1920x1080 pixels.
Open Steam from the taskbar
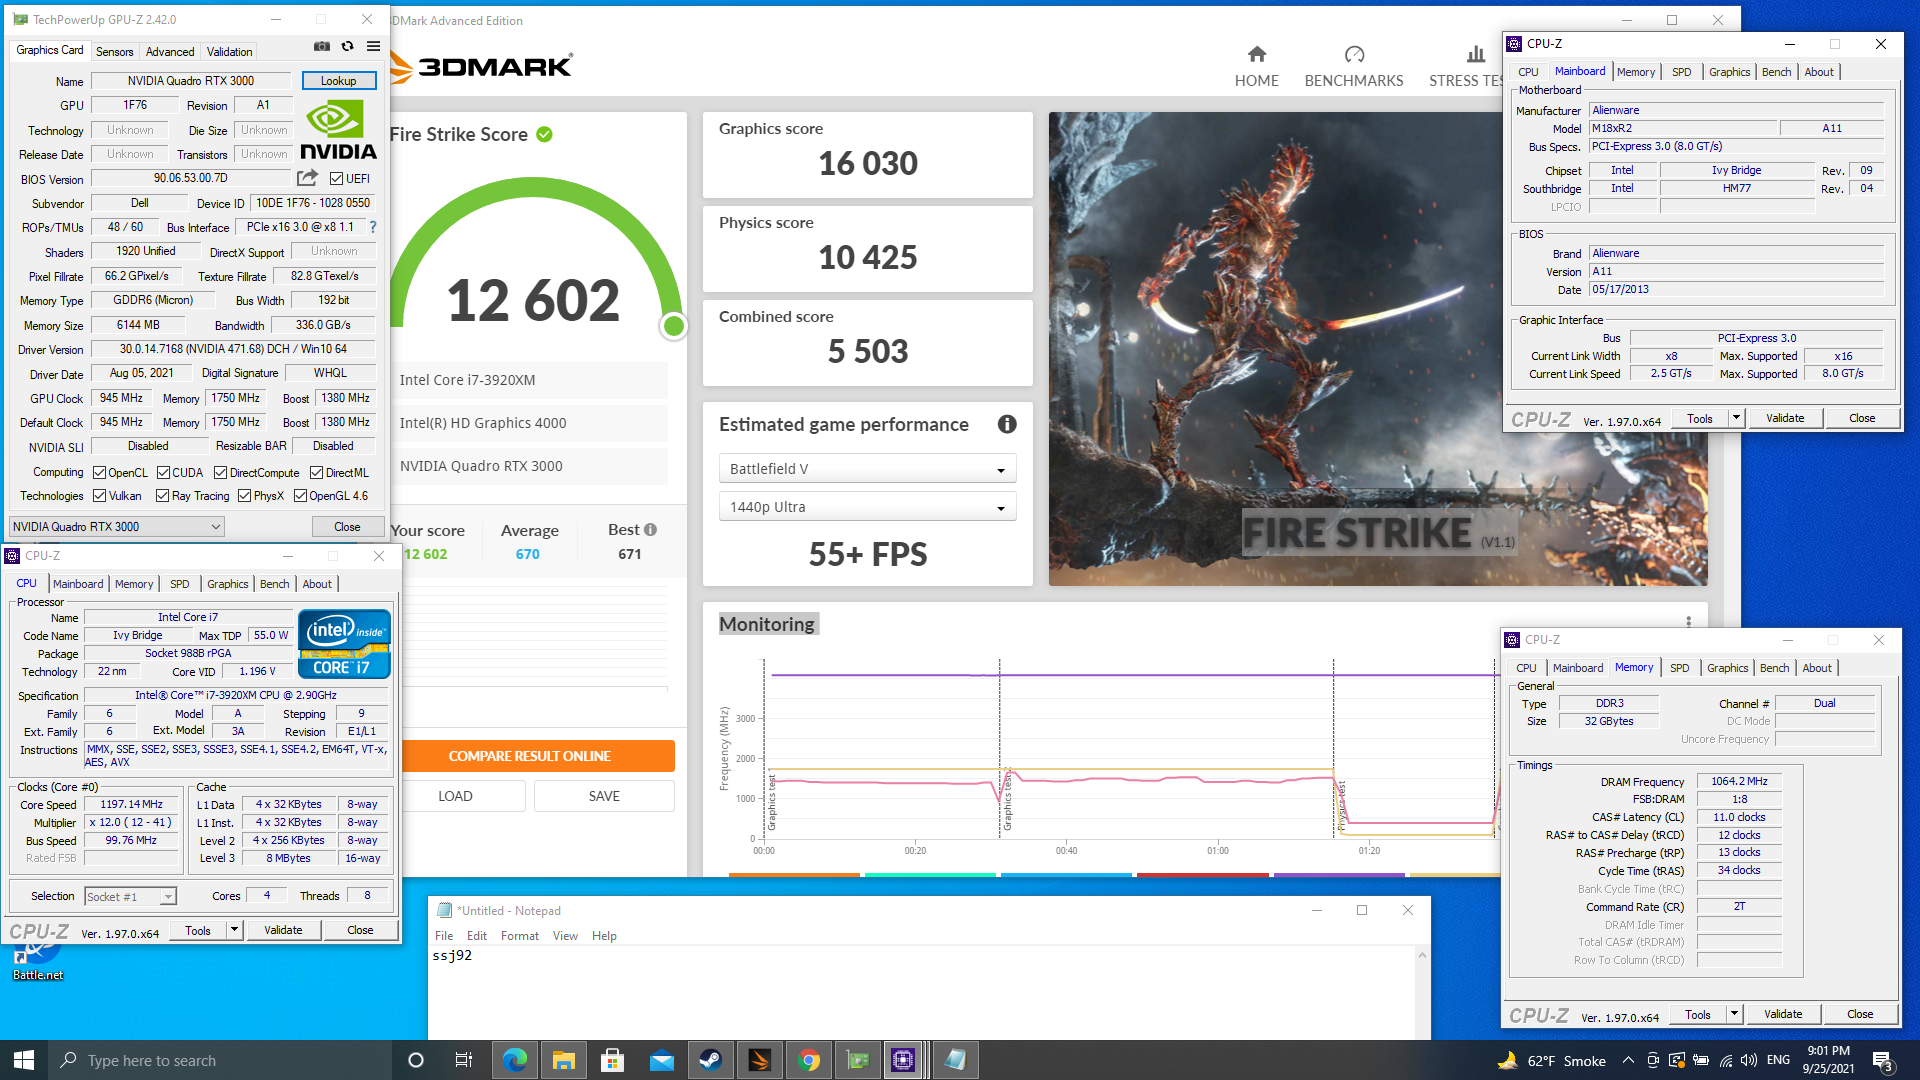(710, 1060)
